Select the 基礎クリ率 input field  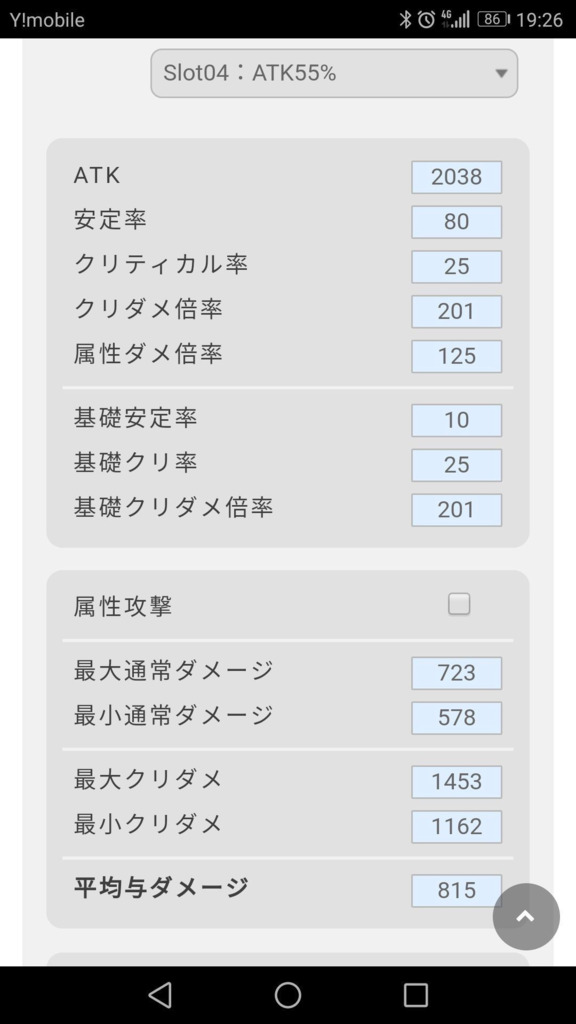pos(456,465)
